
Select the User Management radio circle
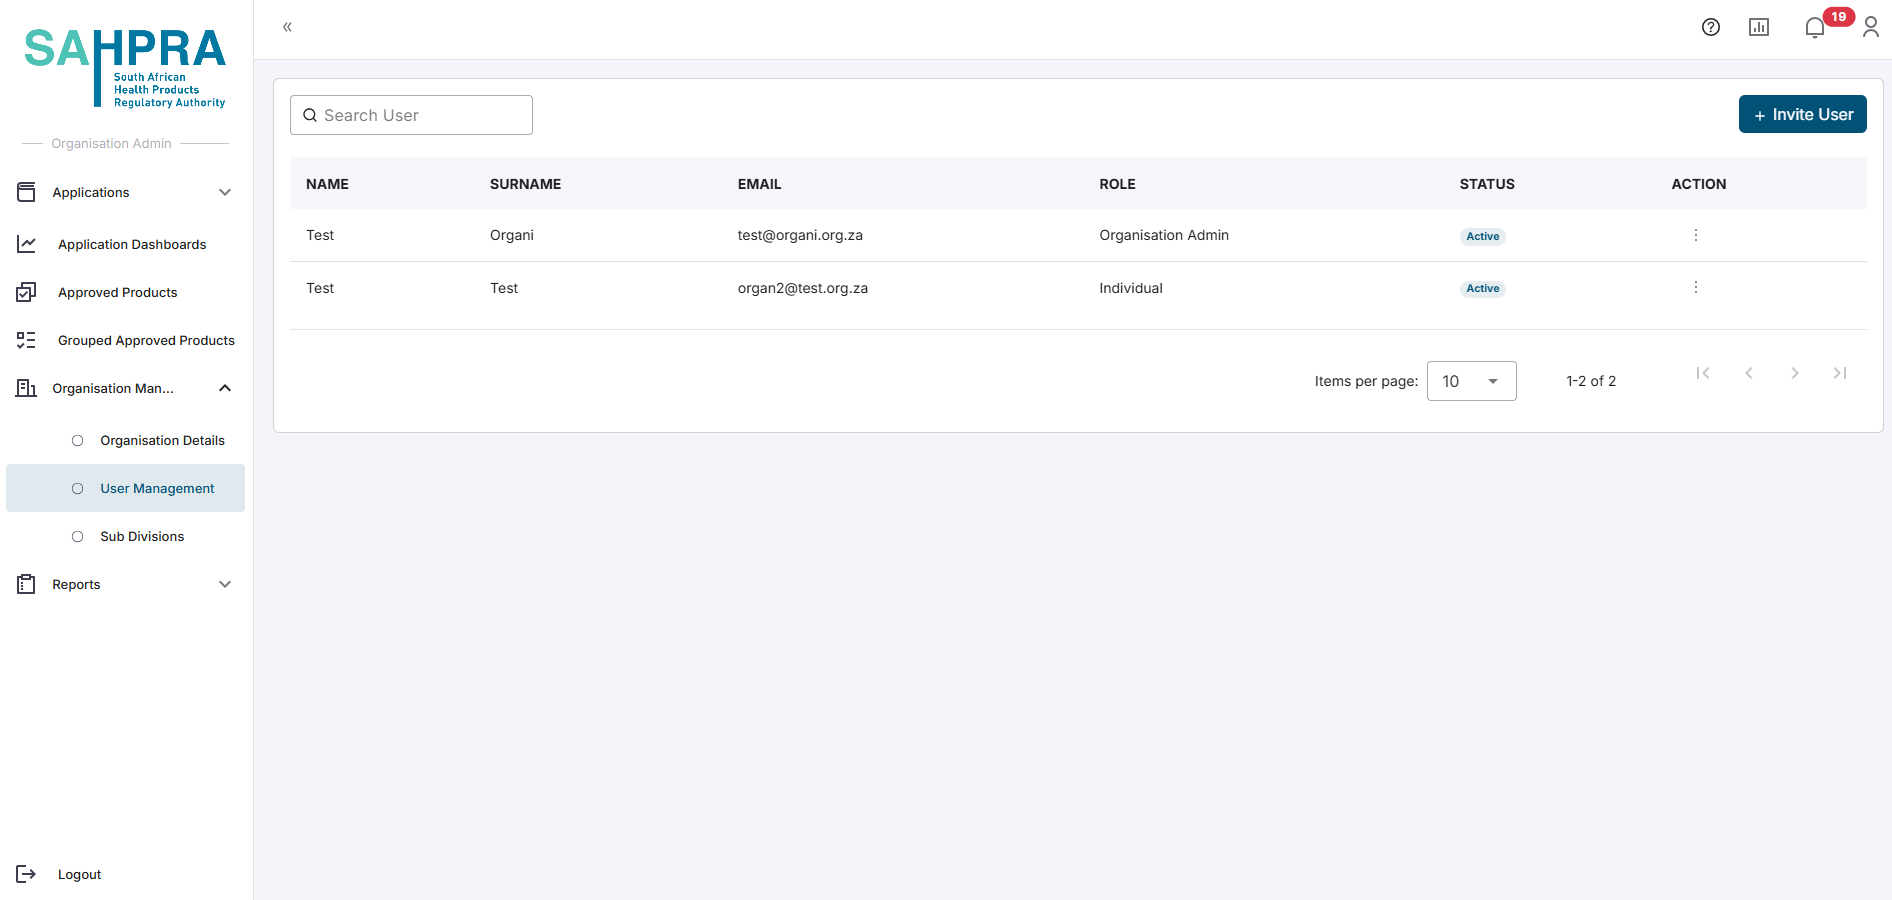click(77, 489)
